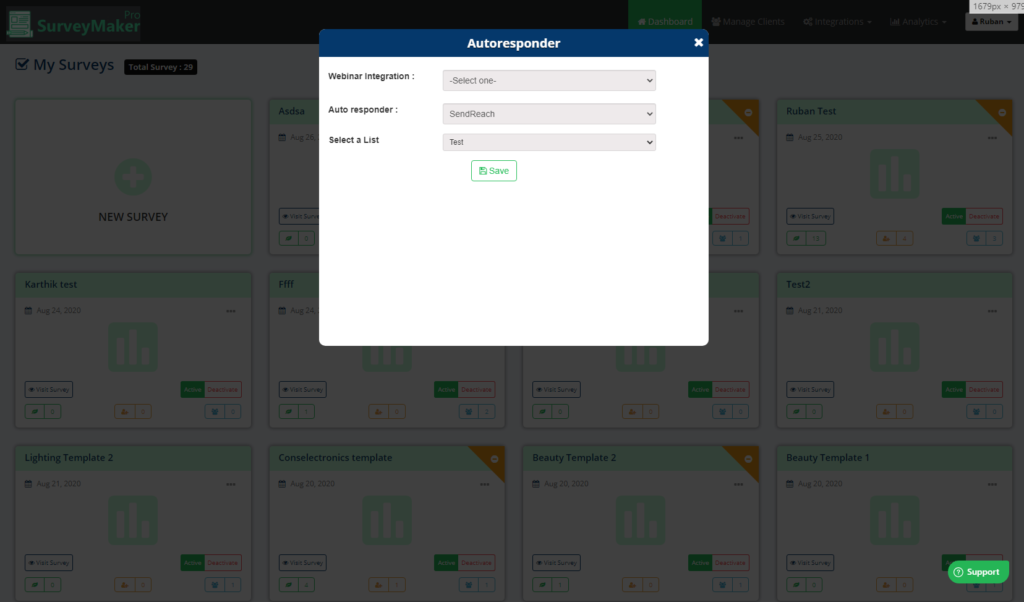Expand the Analytics menu
Viewport: 1024px width, 602px height.
click(x=918, y=22)
